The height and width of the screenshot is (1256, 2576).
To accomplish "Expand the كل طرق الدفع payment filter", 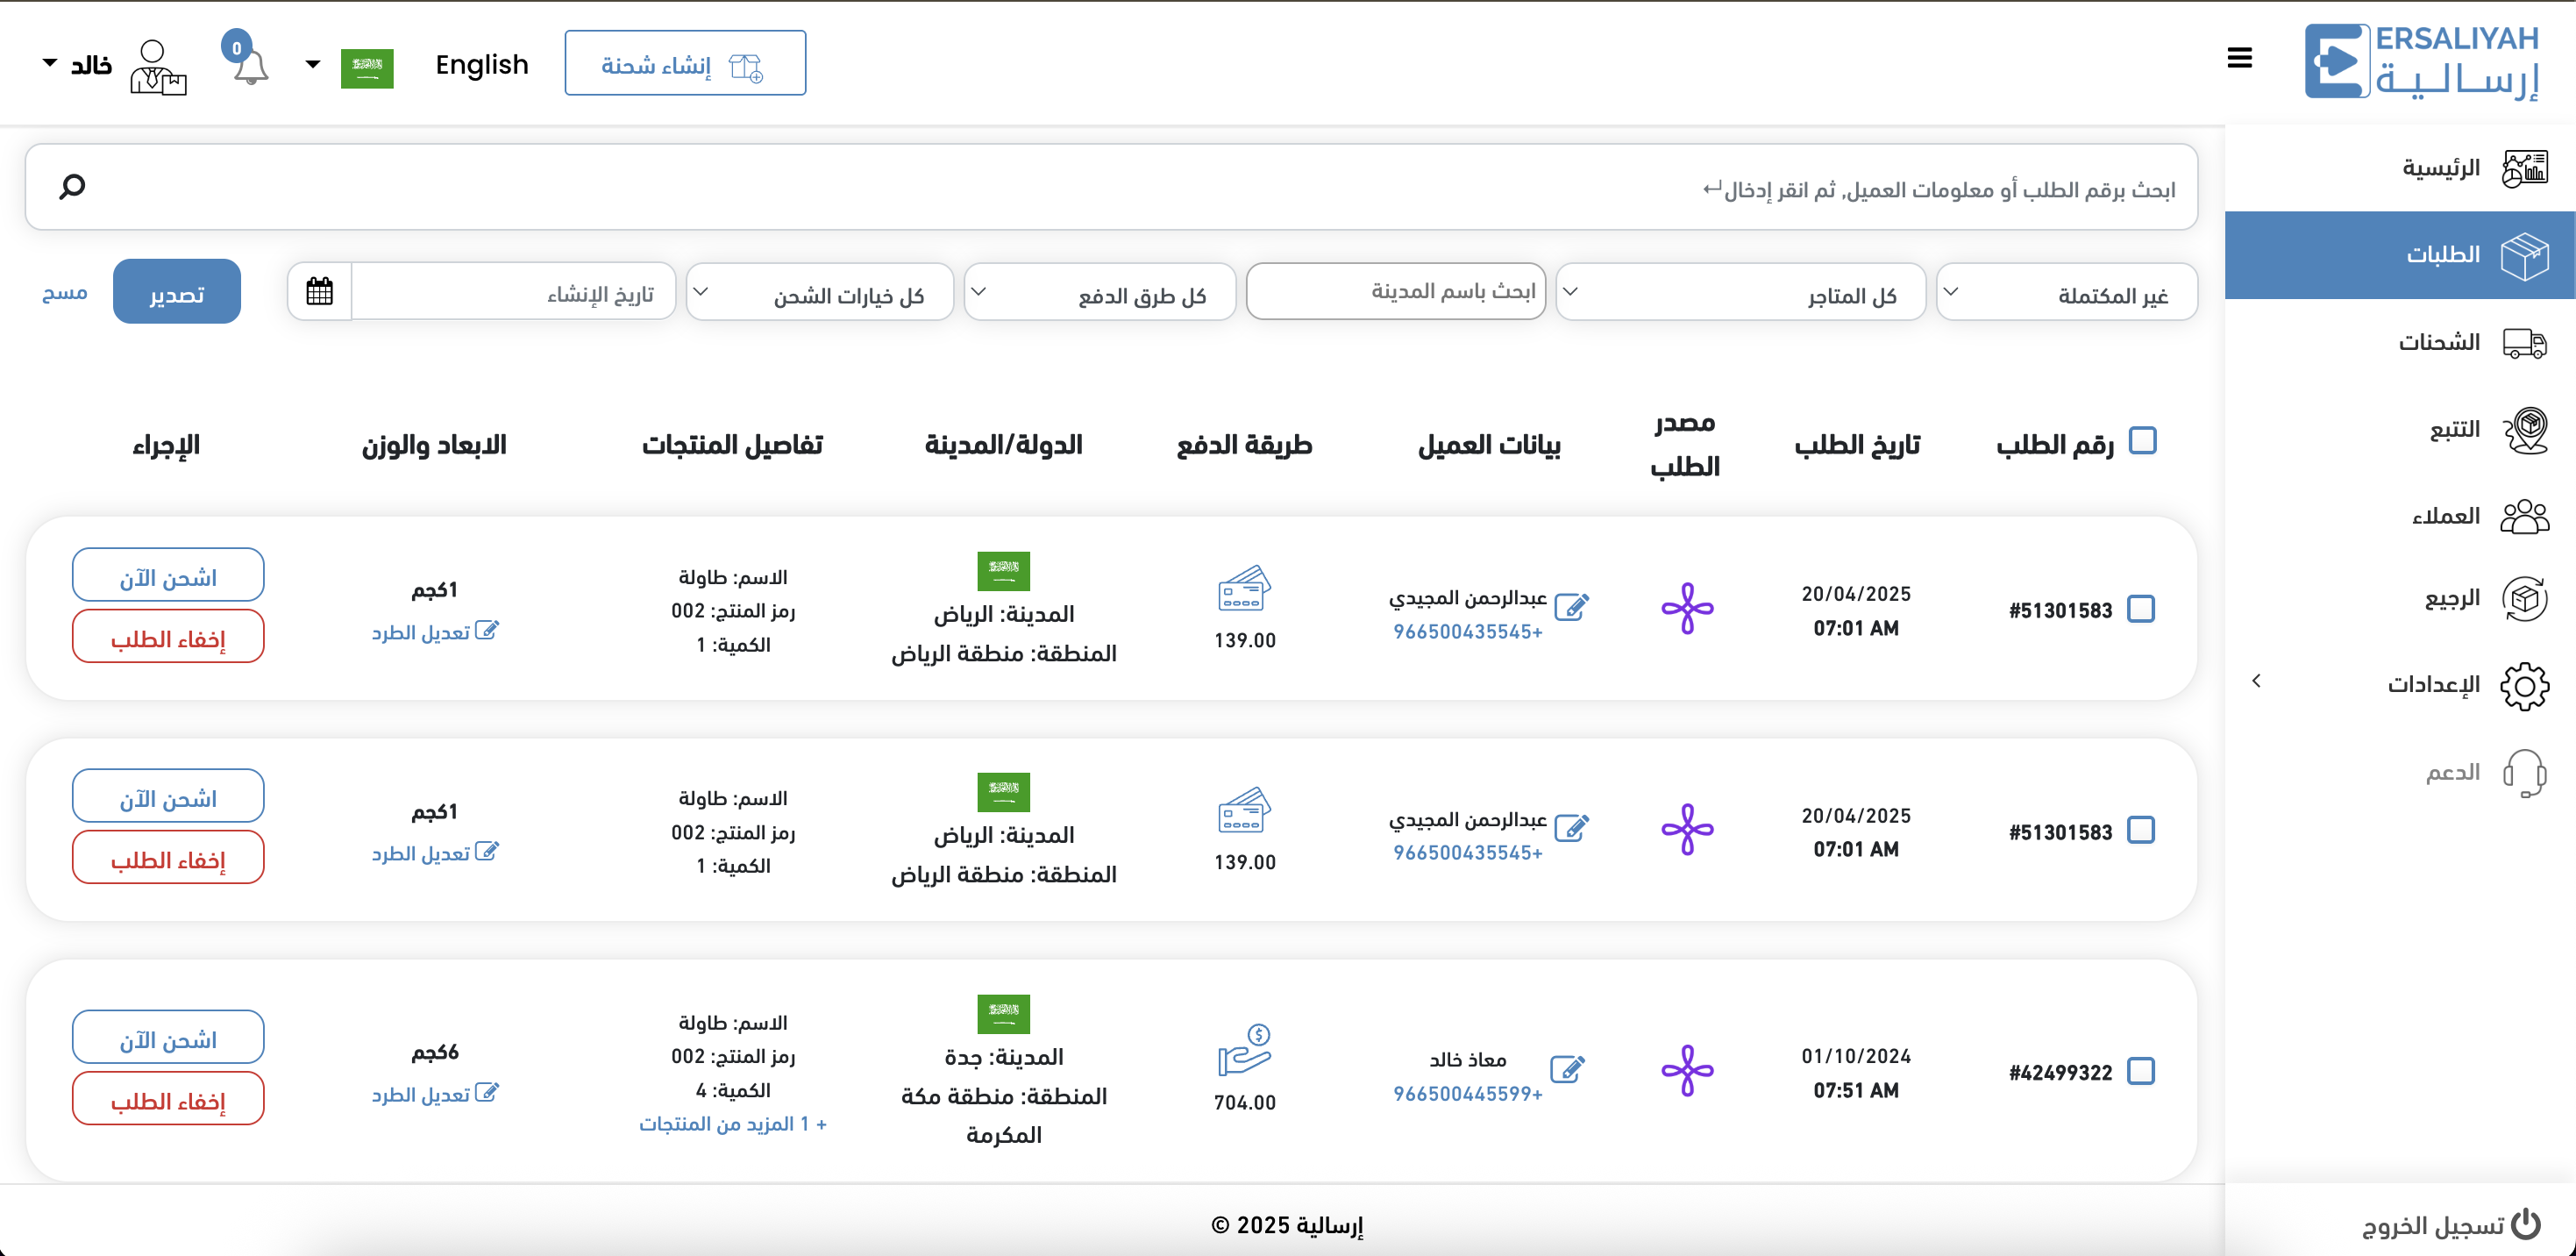I will 1099,293.
